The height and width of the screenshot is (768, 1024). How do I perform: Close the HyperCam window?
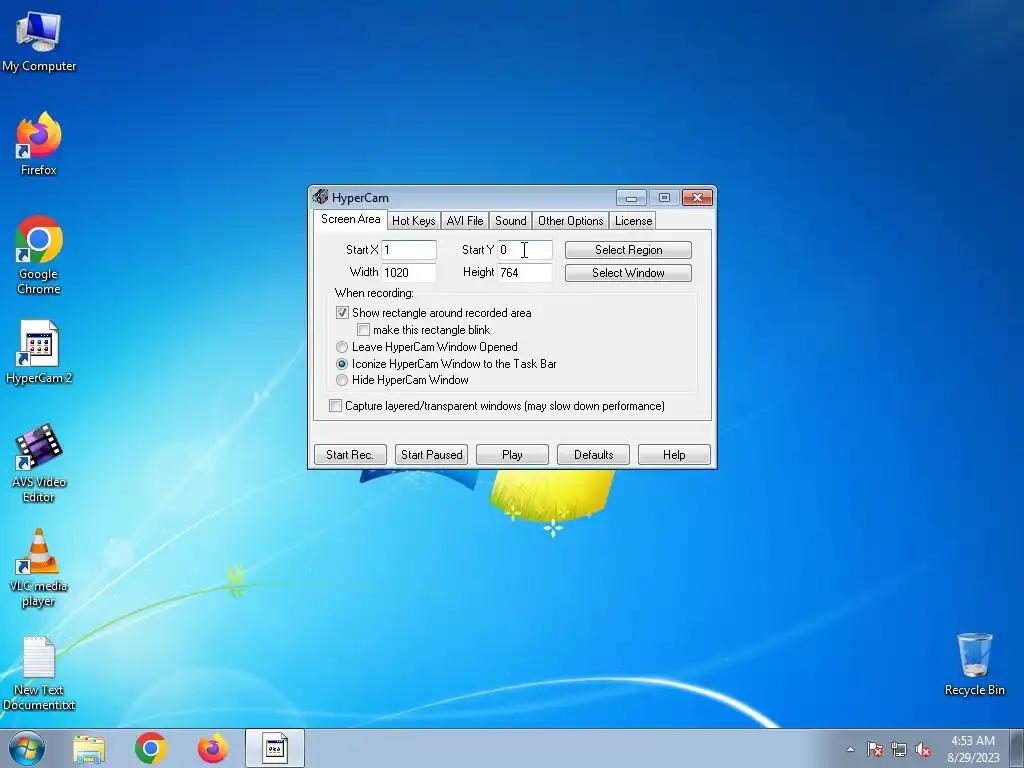697,198
